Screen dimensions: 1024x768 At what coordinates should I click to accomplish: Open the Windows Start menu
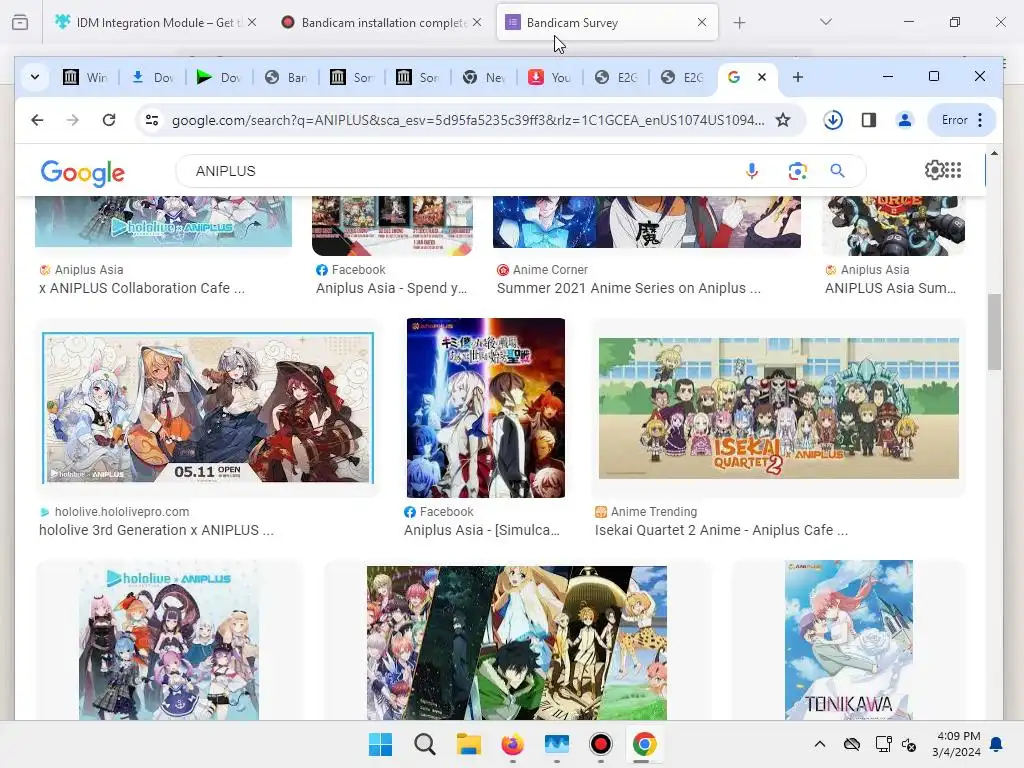pos(380,744)
